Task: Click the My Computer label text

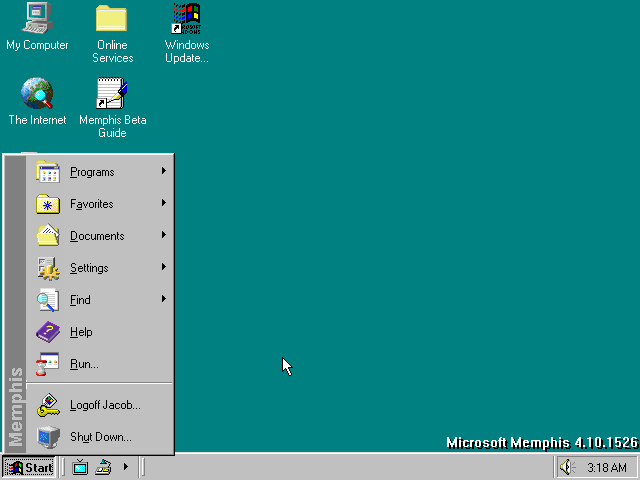Action: point(37,45)
